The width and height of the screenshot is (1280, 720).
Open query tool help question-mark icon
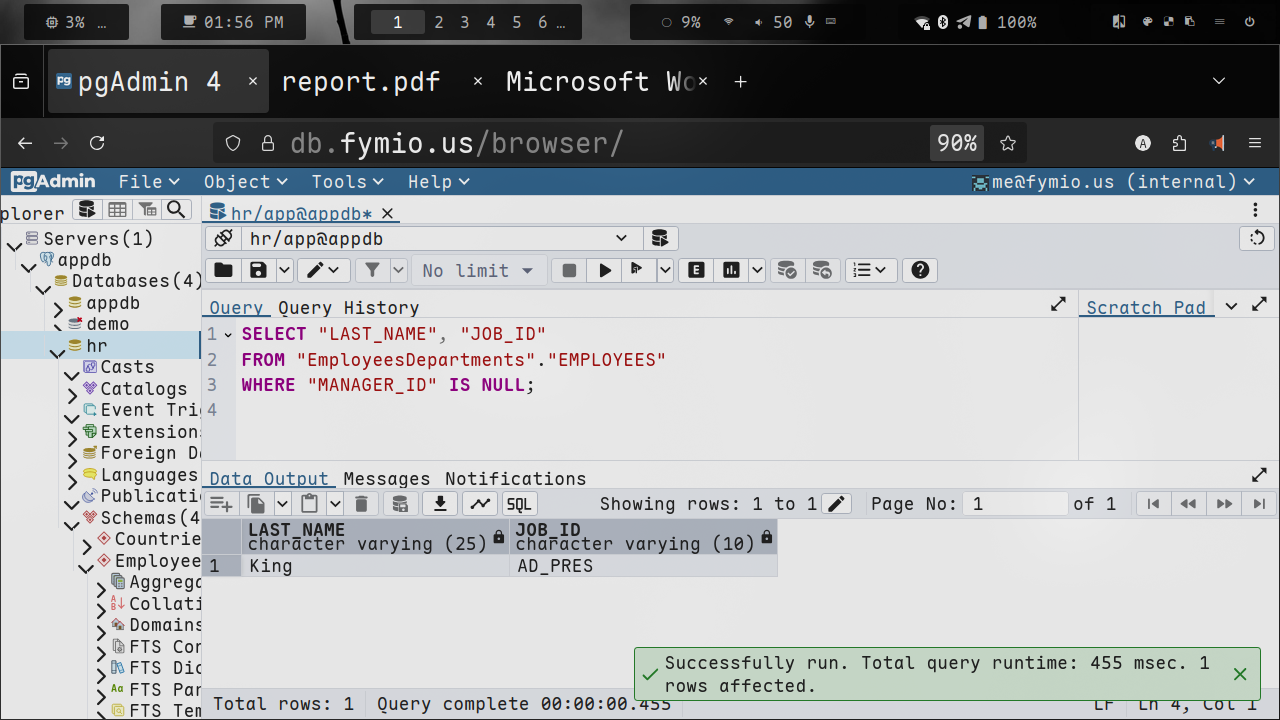point(920,270)
